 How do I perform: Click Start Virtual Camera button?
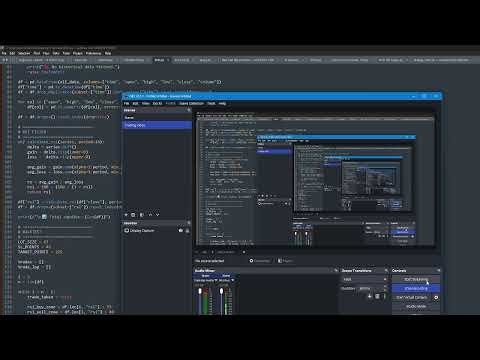pyautogui.click(x=412, y=297)
